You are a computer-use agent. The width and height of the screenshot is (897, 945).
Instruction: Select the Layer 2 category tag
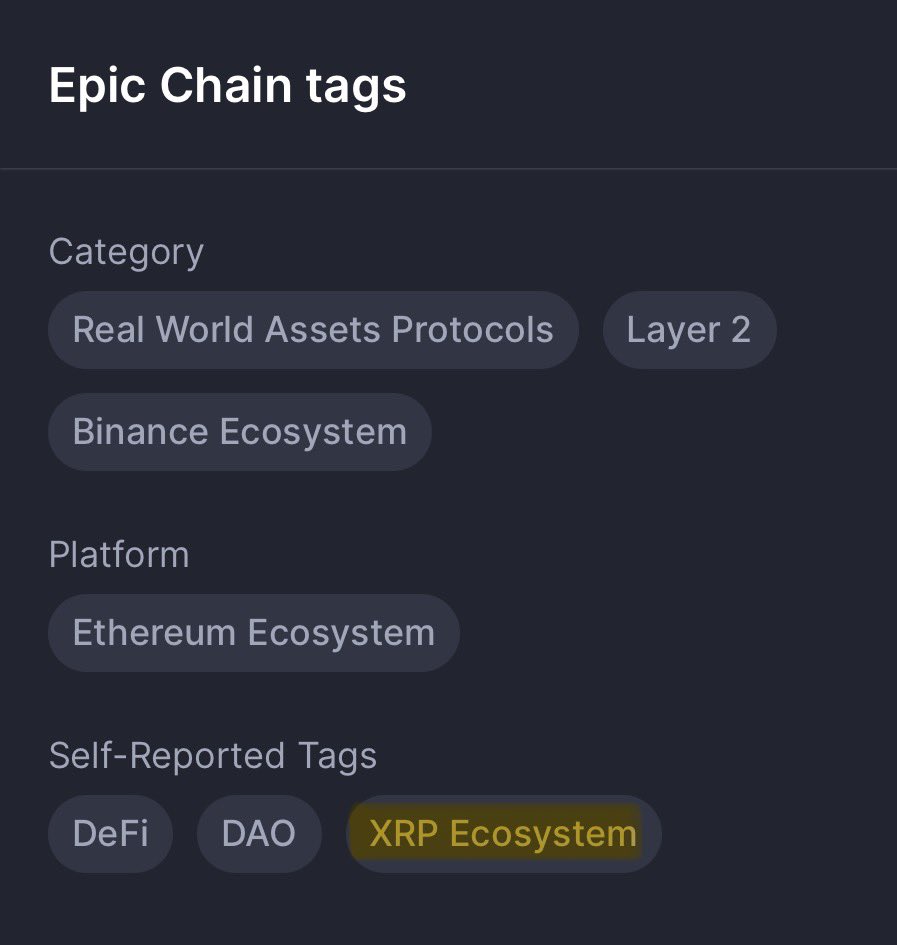pos(689,330)
